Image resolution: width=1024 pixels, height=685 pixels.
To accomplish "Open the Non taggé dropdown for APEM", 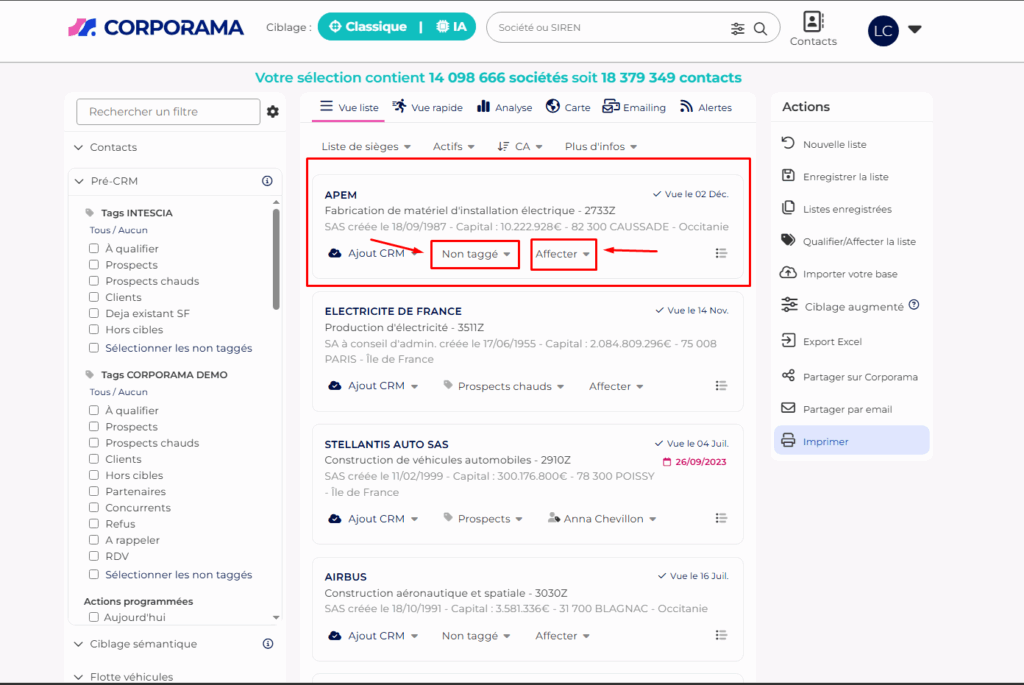I will (475, 254).
